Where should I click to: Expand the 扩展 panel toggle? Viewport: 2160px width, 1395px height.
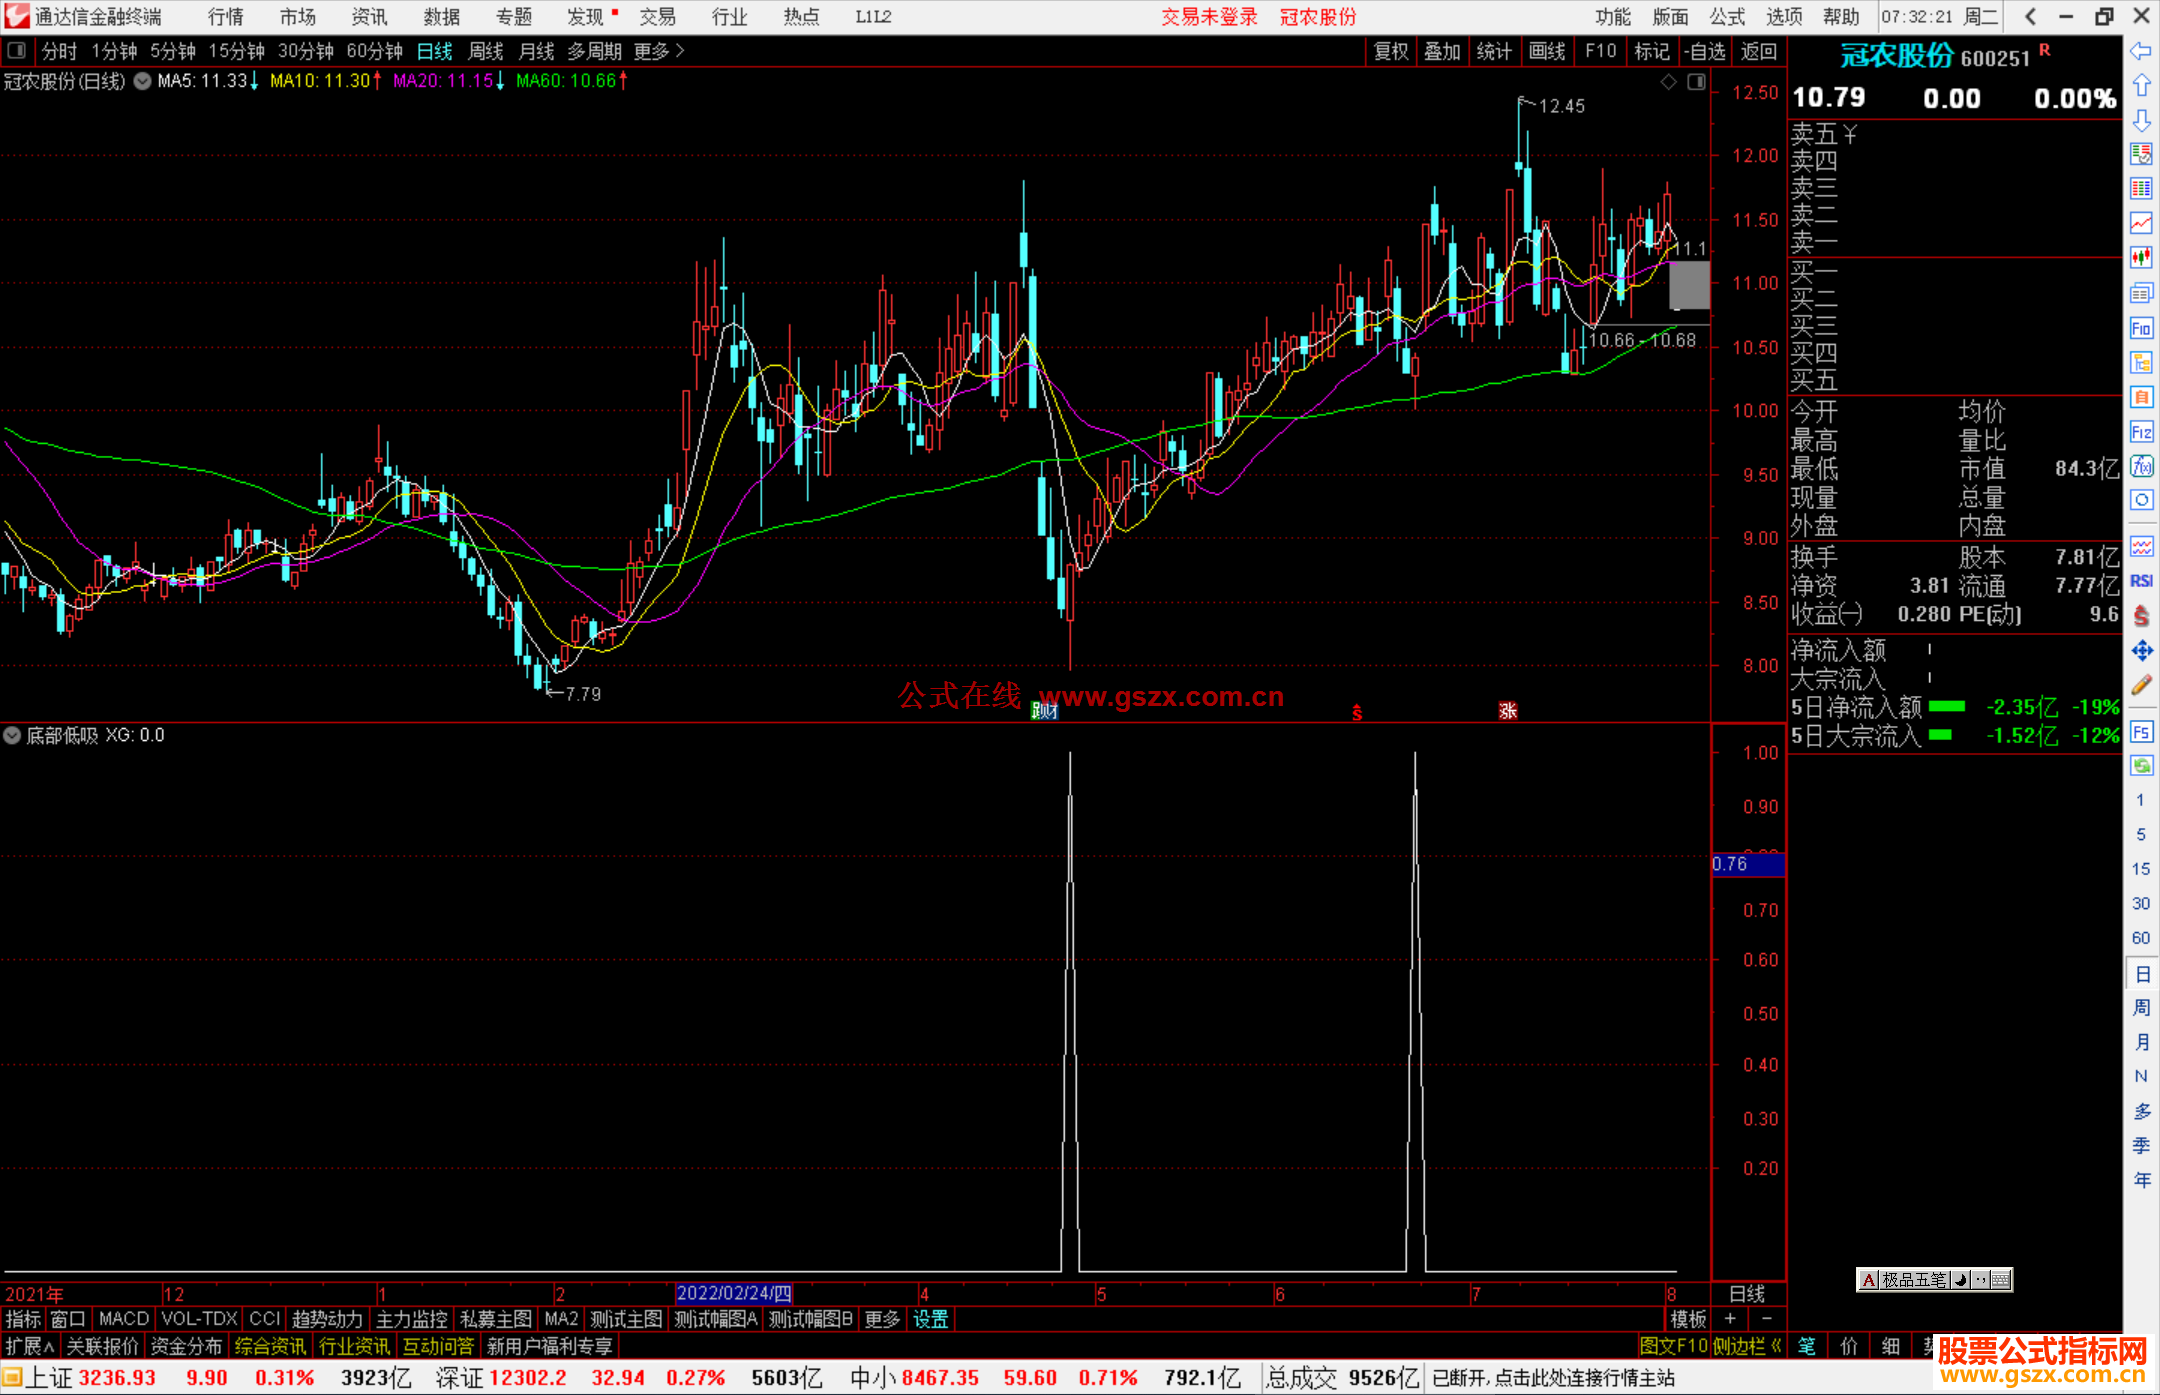pos(30,1346)
